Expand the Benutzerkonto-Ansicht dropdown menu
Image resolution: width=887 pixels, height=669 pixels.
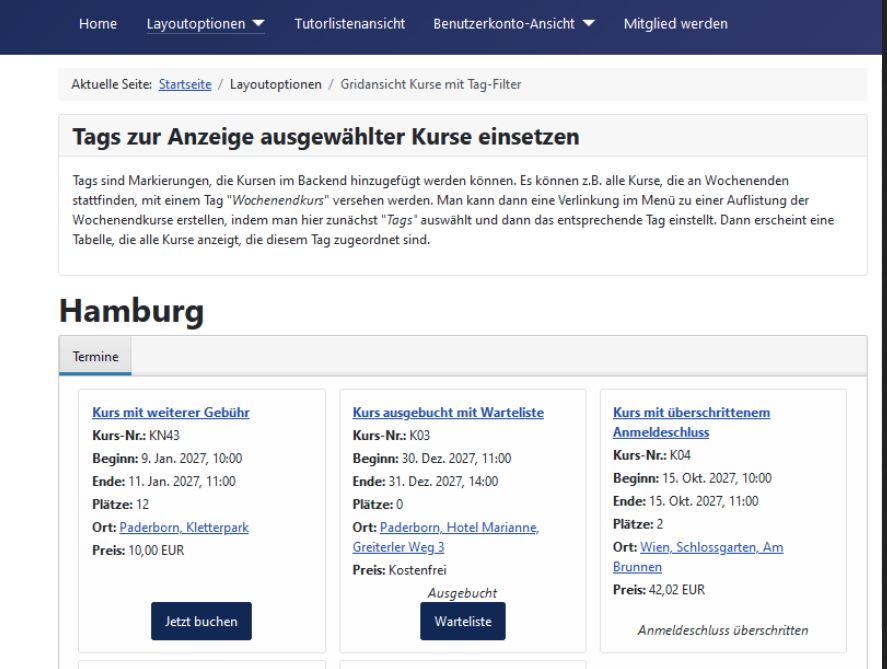513,23
